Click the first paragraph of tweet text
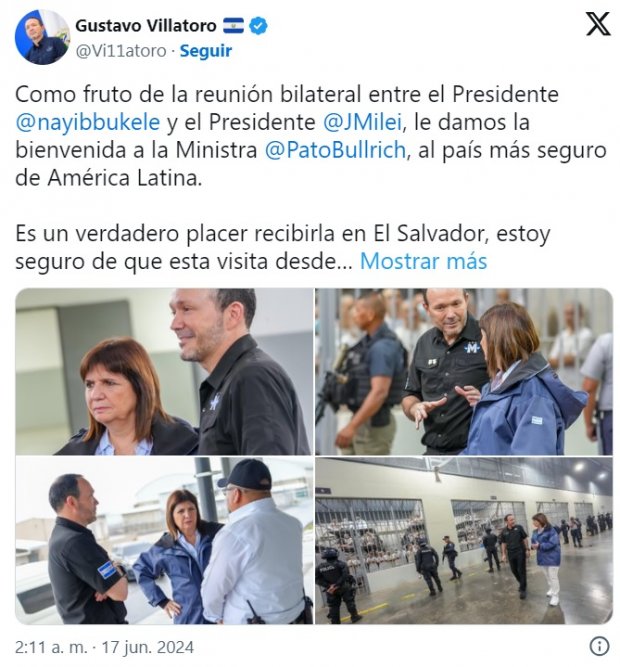 click(x=311, y=136)
